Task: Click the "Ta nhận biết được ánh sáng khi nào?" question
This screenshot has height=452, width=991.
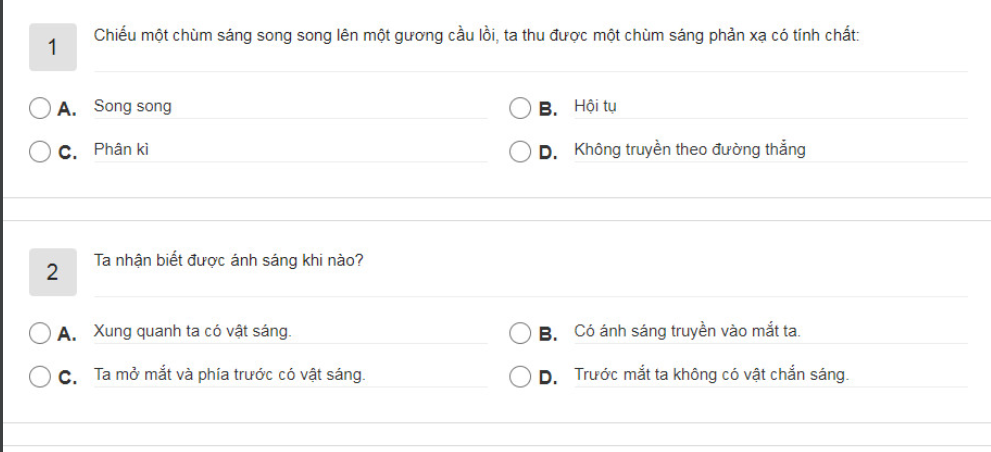Action: click(228, 261)
